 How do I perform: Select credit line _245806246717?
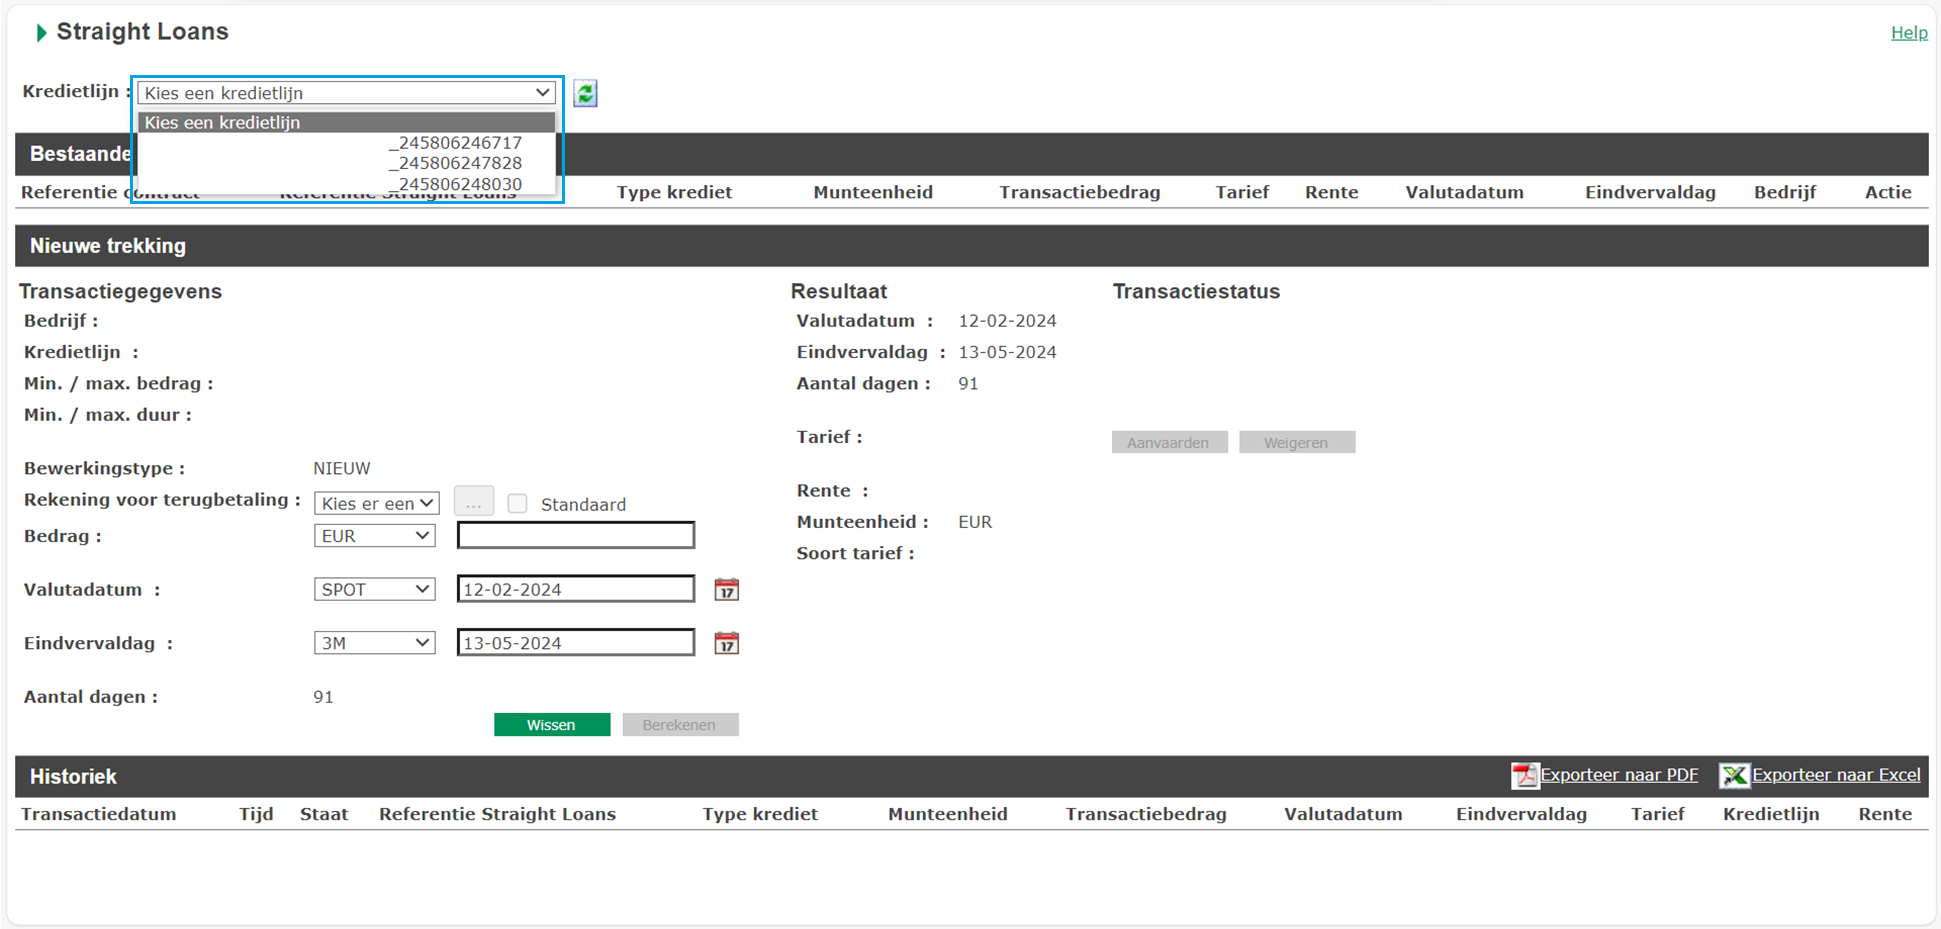click(455, 143)
